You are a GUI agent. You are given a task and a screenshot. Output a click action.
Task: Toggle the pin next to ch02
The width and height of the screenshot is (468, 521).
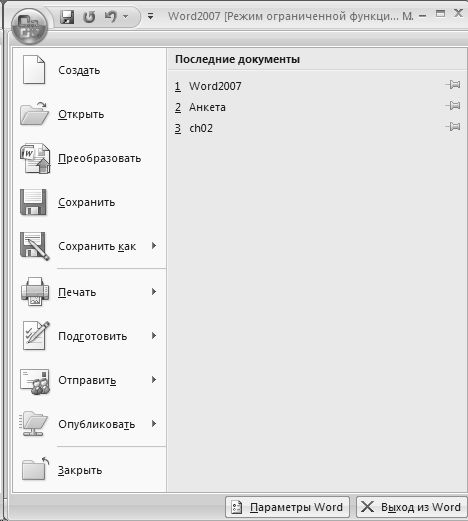[x=453, y=127]
